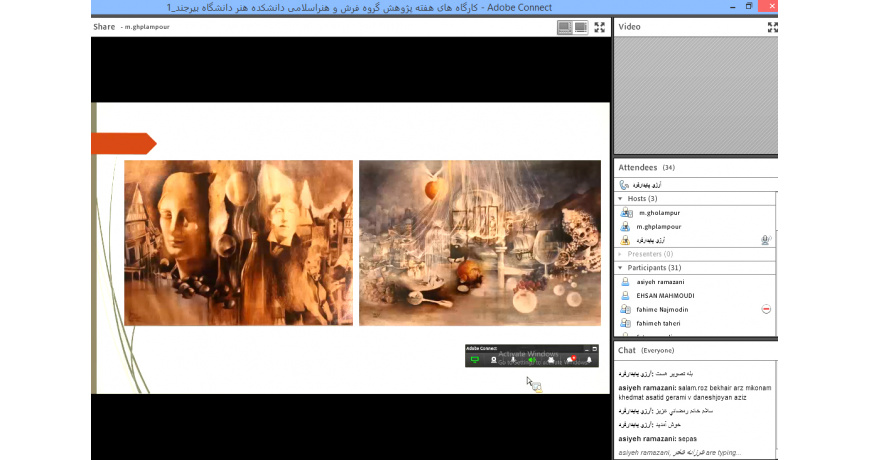The height and width of the screenshot is (460, 870).
Task: Click chat message starting 'salam roz bekhair'
Action: point(695,393)
